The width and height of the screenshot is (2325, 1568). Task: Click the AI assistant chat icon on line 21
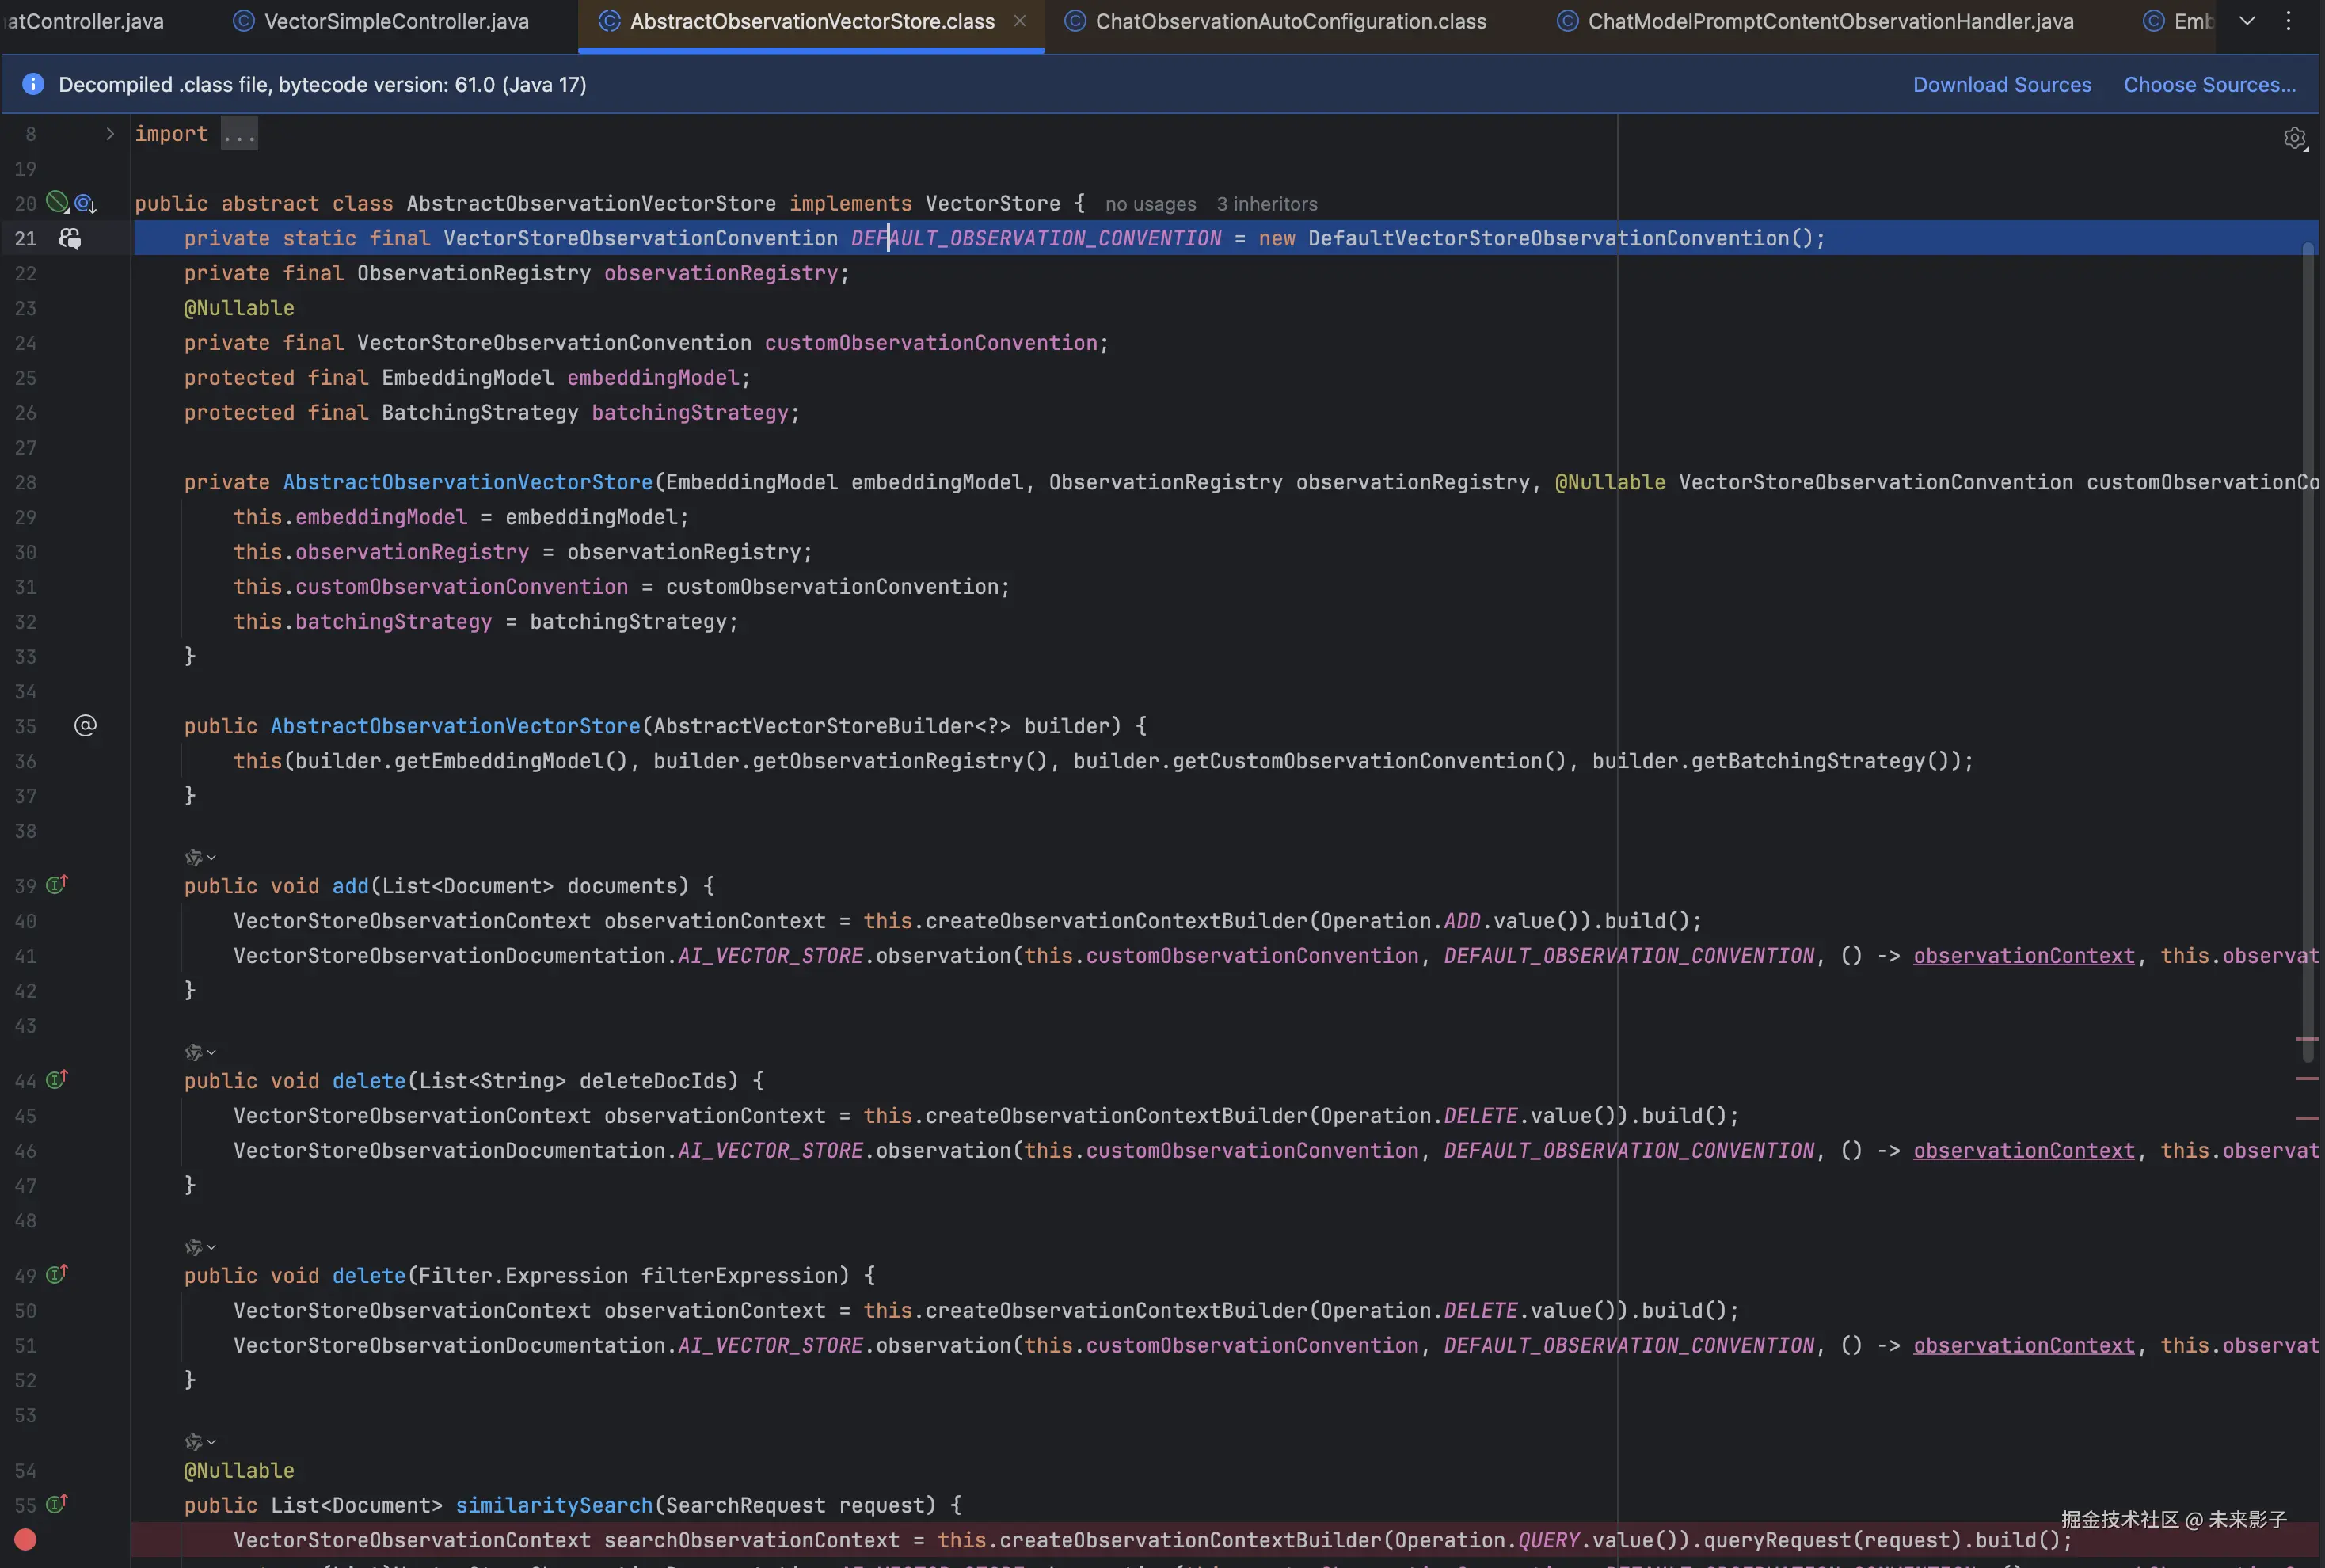(x=69, y=238)
